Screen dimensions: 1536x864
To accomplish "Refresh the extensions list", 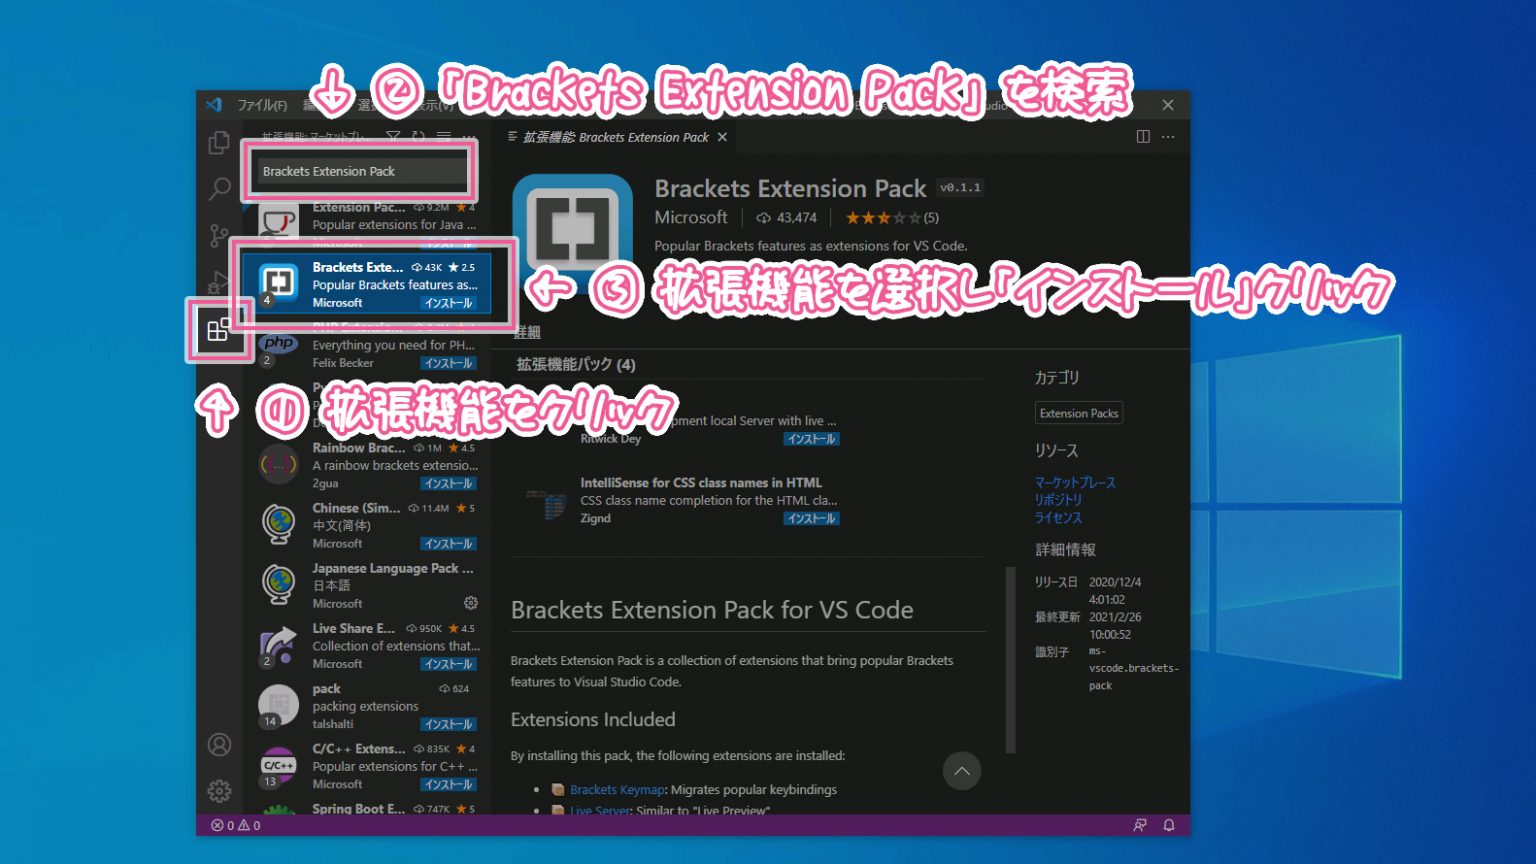I will pos(418,135).
